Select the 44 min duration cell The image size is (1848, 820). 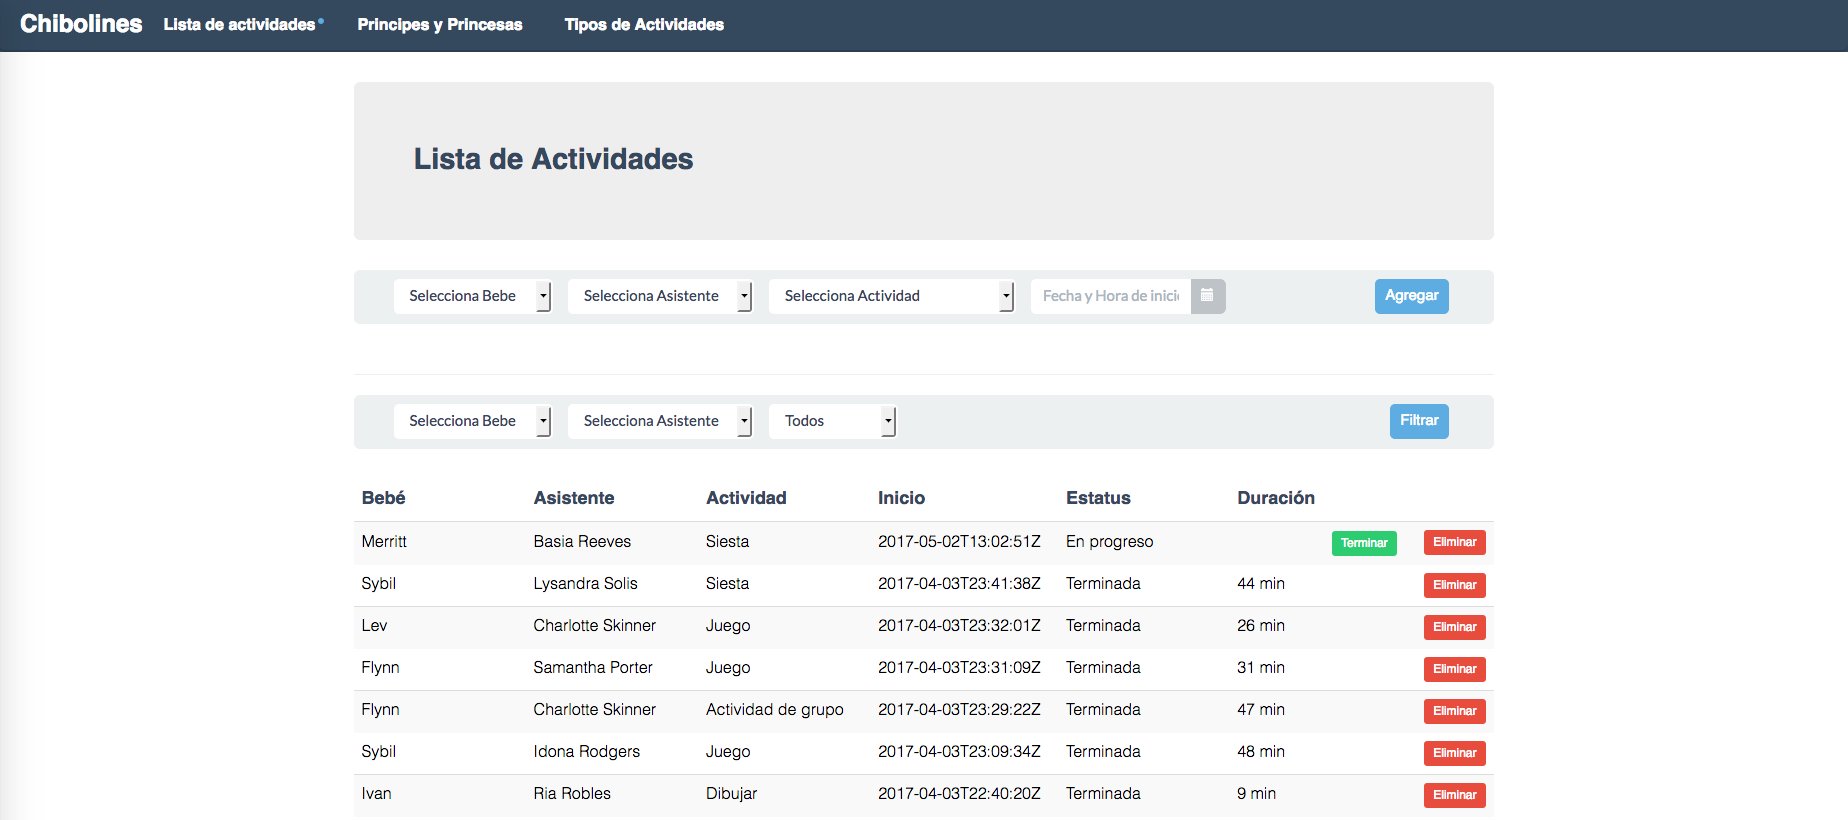point(1261,584)
